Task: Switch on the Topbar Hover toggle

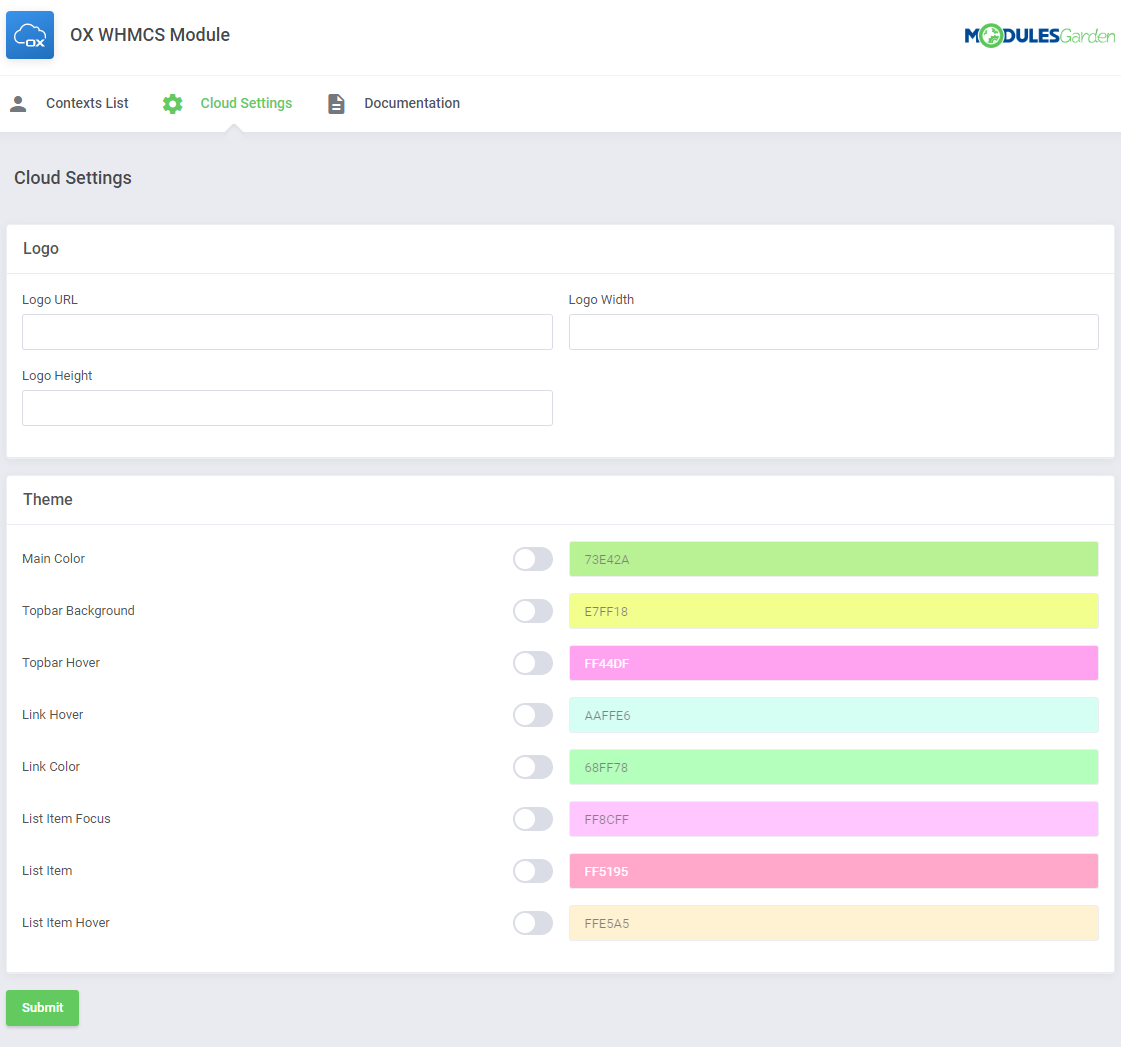Action: [x=533, y=663]
